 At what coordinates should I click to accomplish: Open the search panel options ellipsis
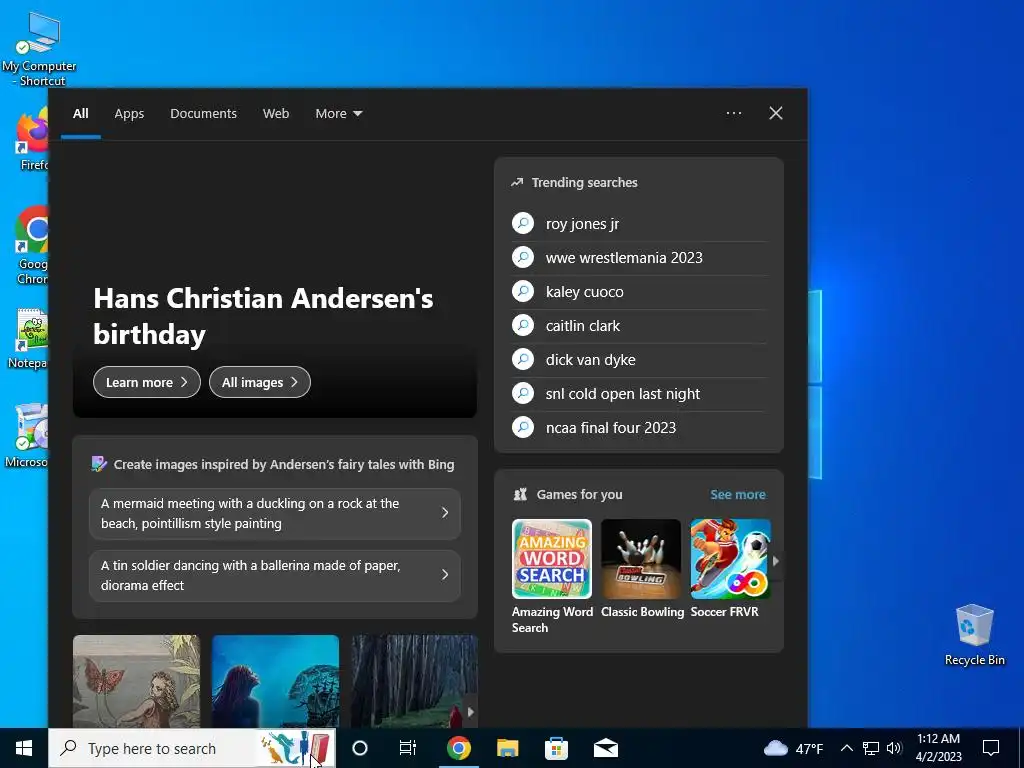click(734, 113)
